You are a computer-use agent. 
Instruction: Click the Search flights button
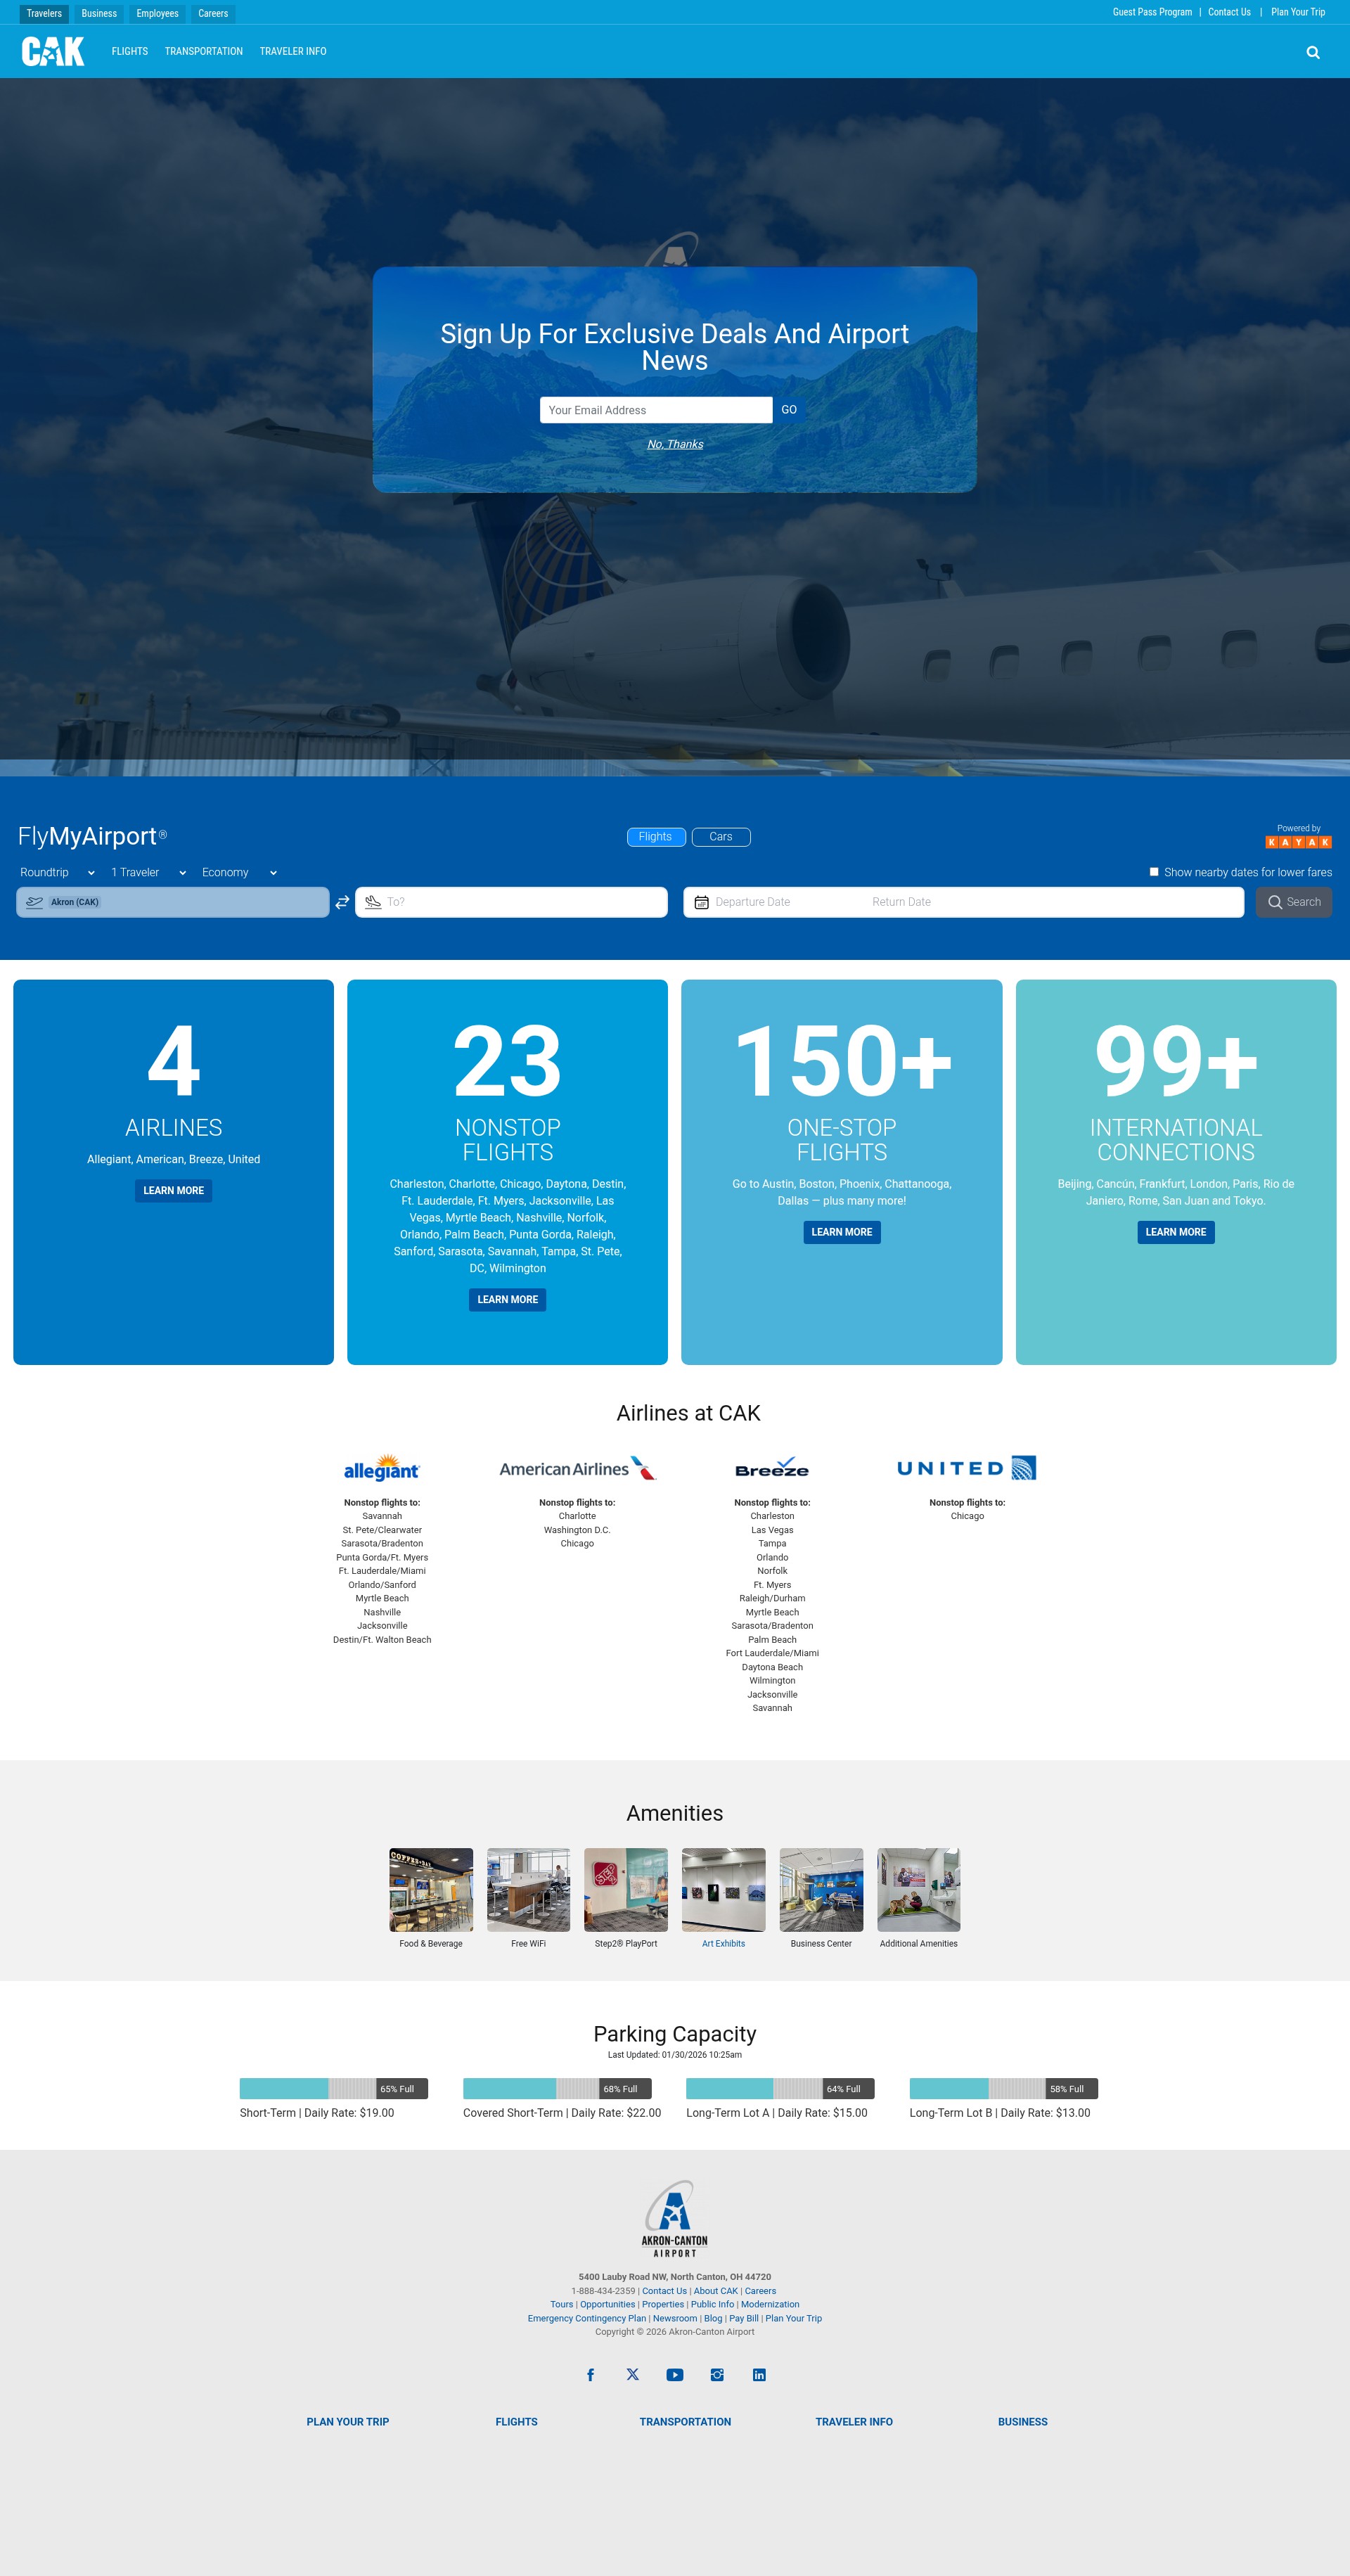1294,902
